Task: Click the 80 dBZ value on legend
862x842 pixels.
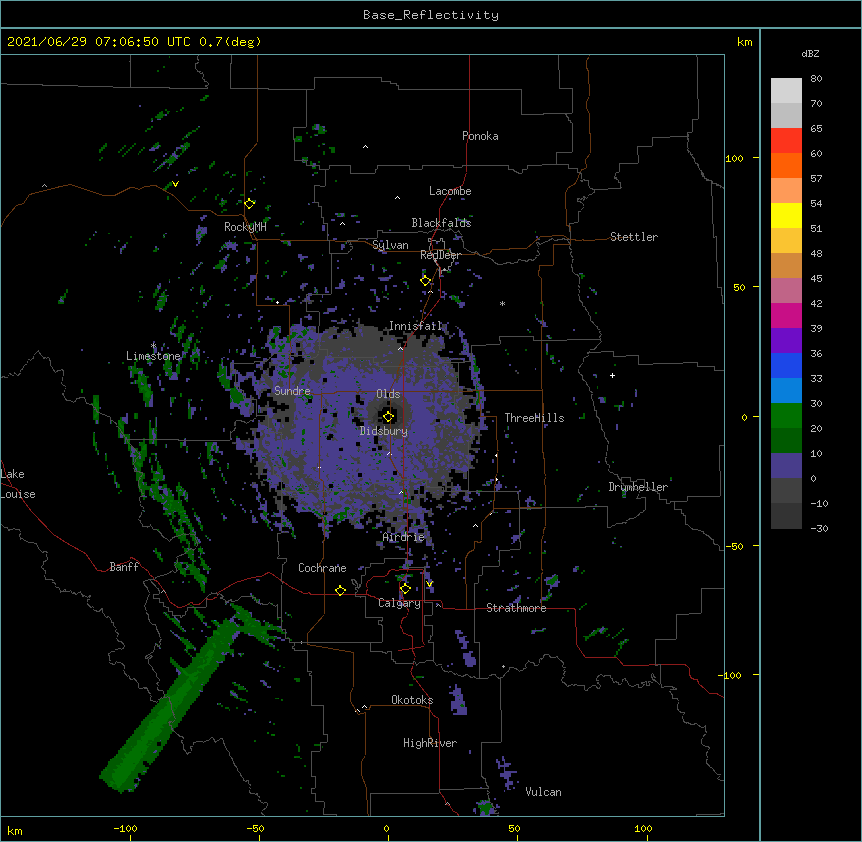Action: click(816, 79)
